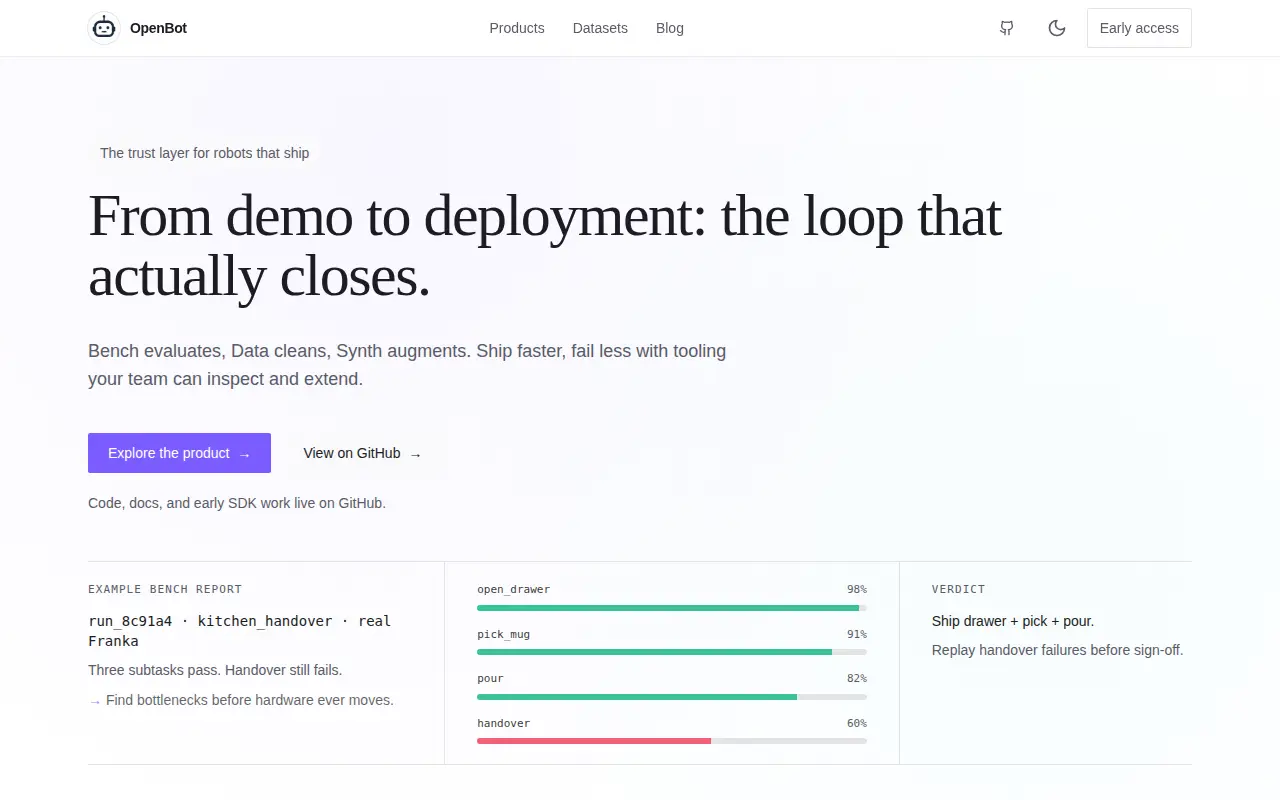Select the open_drawer 98% progress bar
This screenshot has height=800, width=1280.
click(x=672, y=608)
